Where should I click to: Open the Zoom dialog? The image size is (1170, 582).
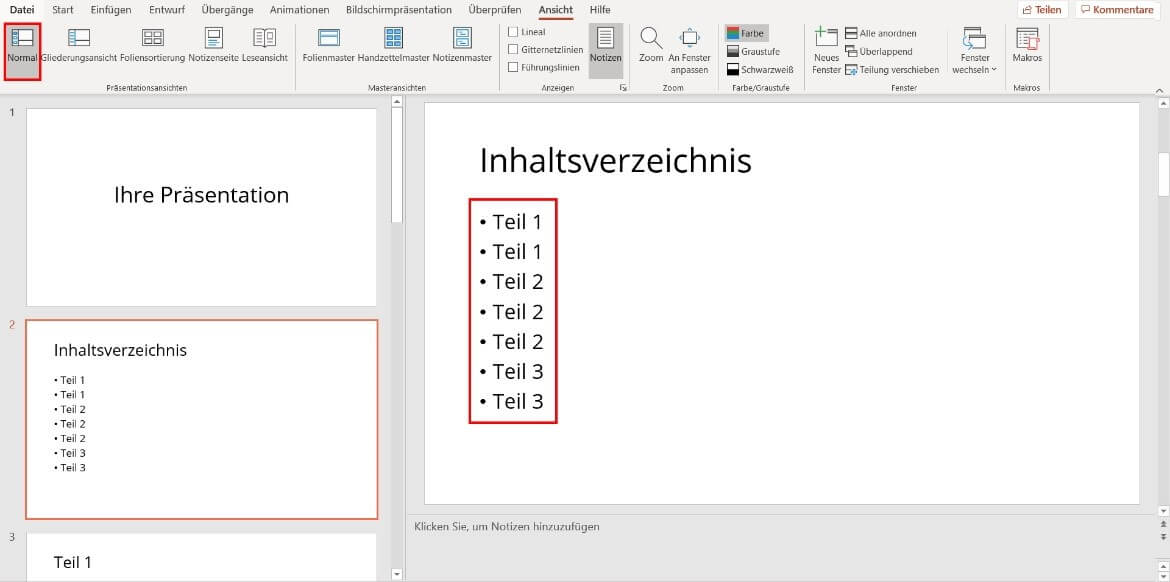click(651, 45)
